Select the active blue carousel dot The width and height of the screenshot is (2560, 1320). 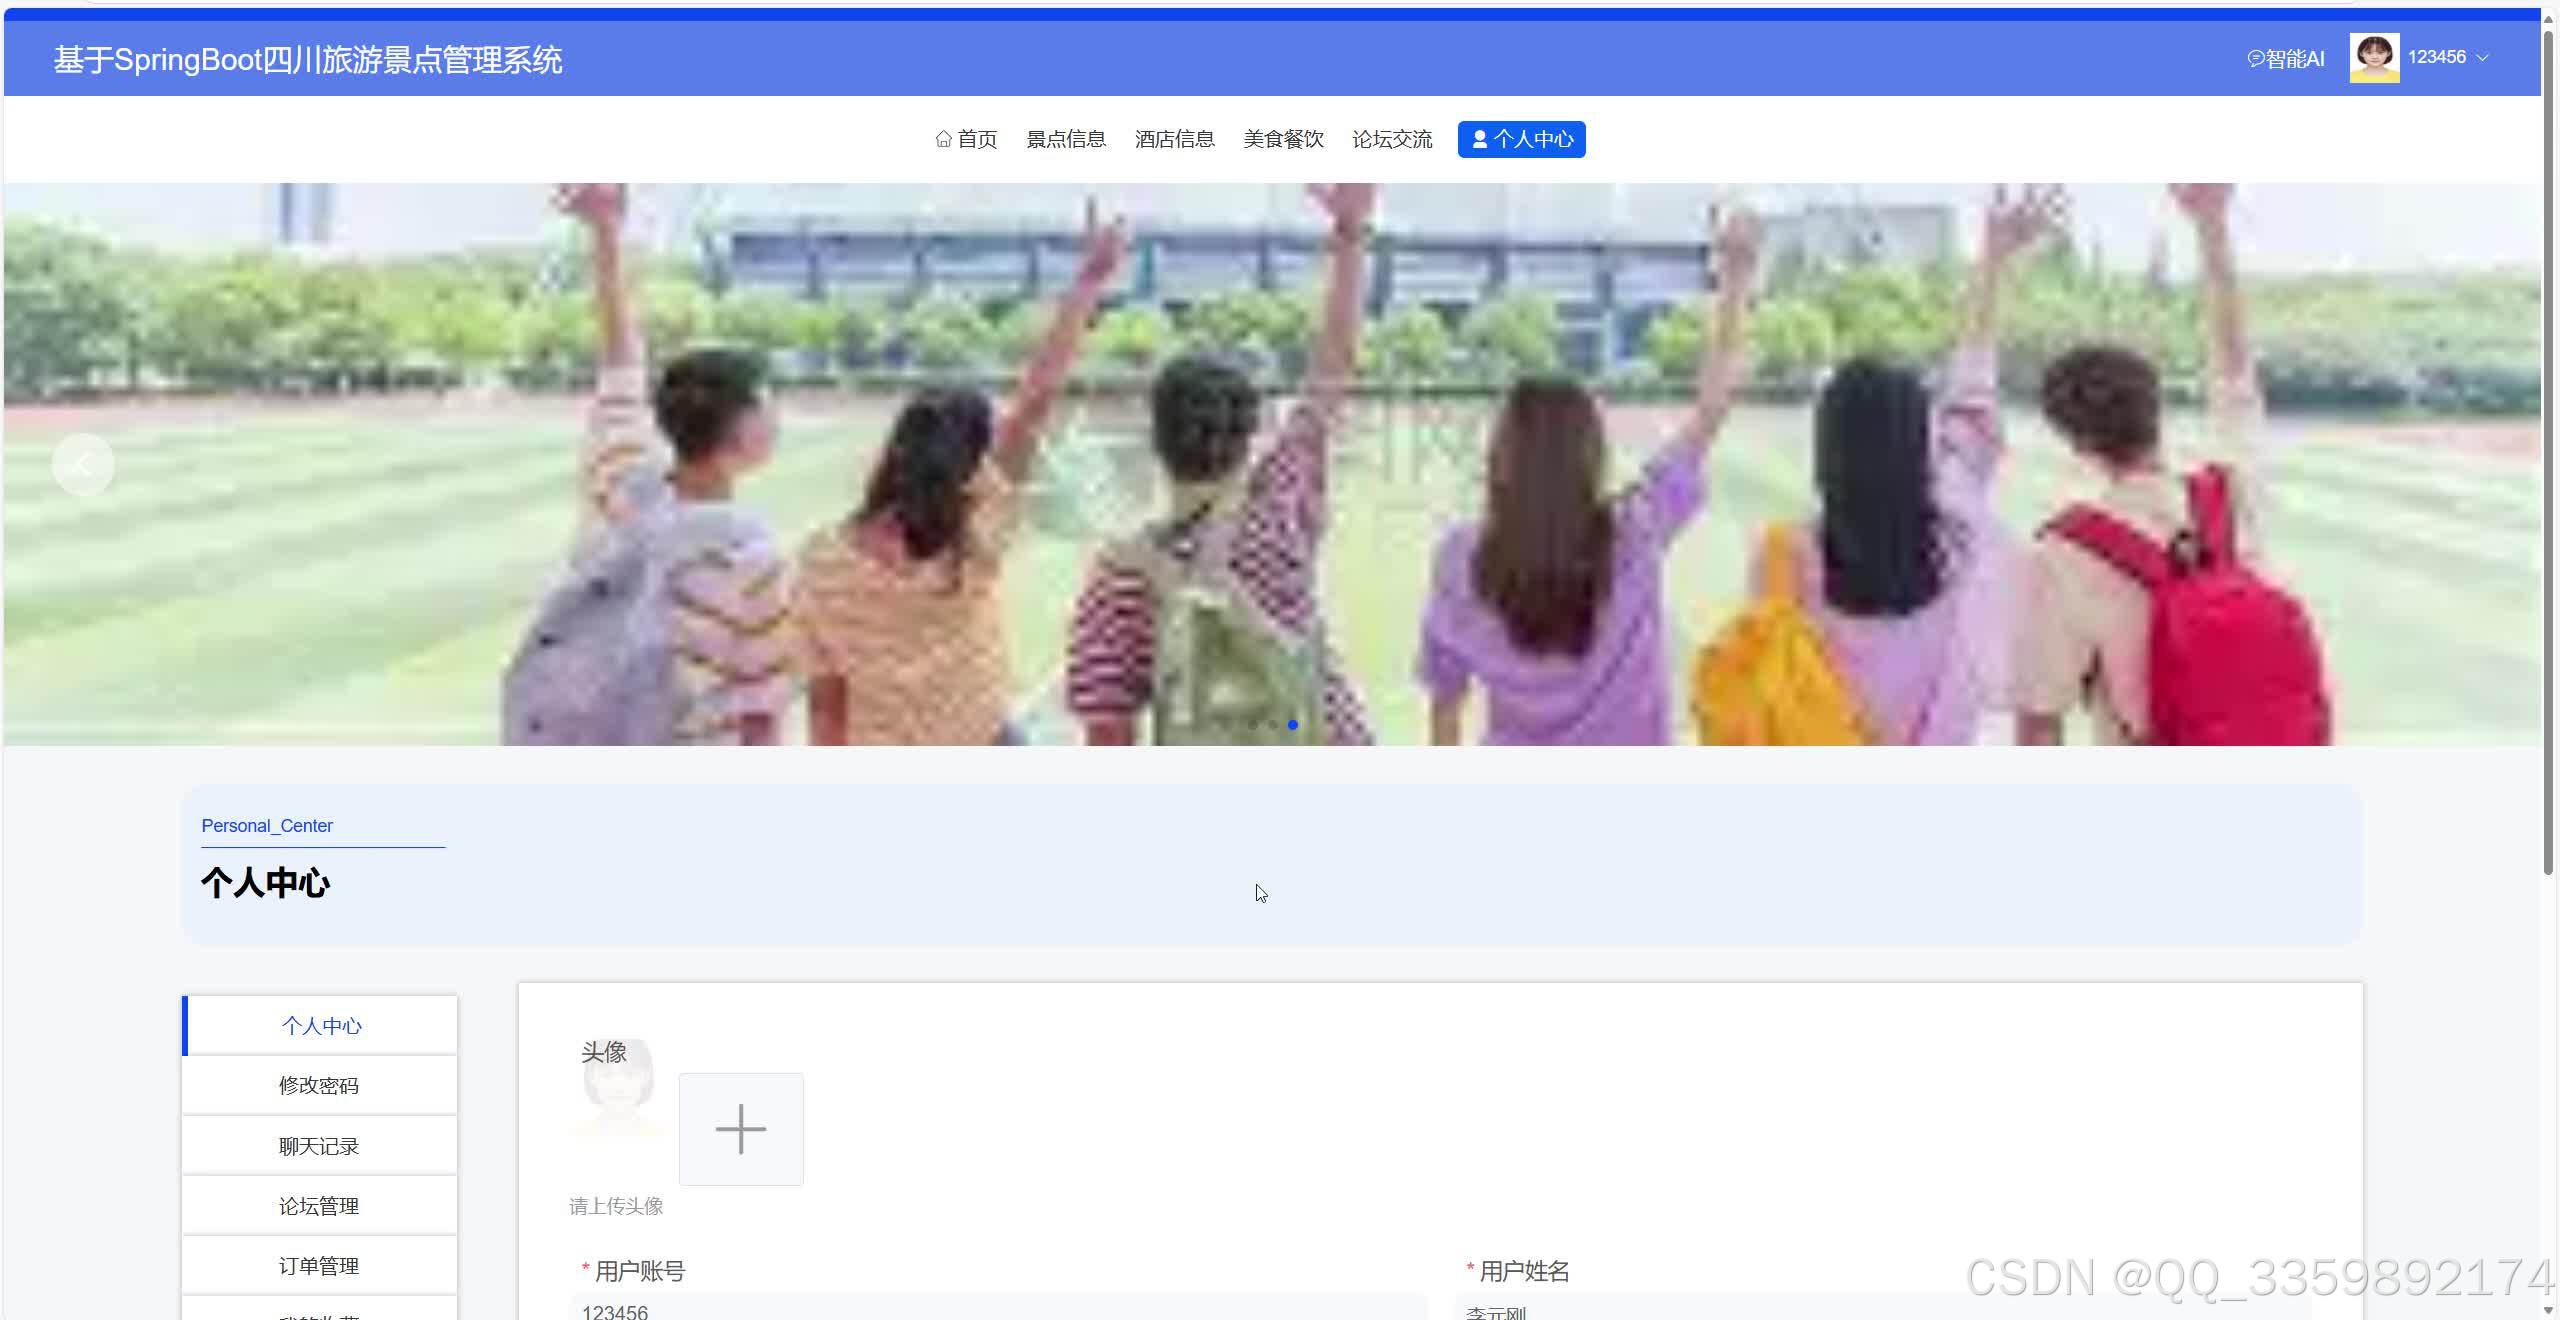coord(1293,724)
